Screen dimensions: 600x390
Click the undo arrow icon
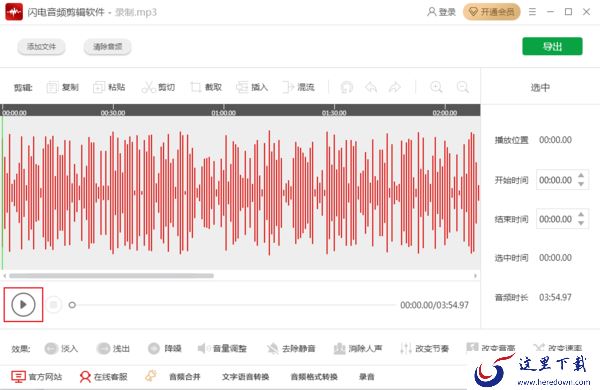click(371, 87)
